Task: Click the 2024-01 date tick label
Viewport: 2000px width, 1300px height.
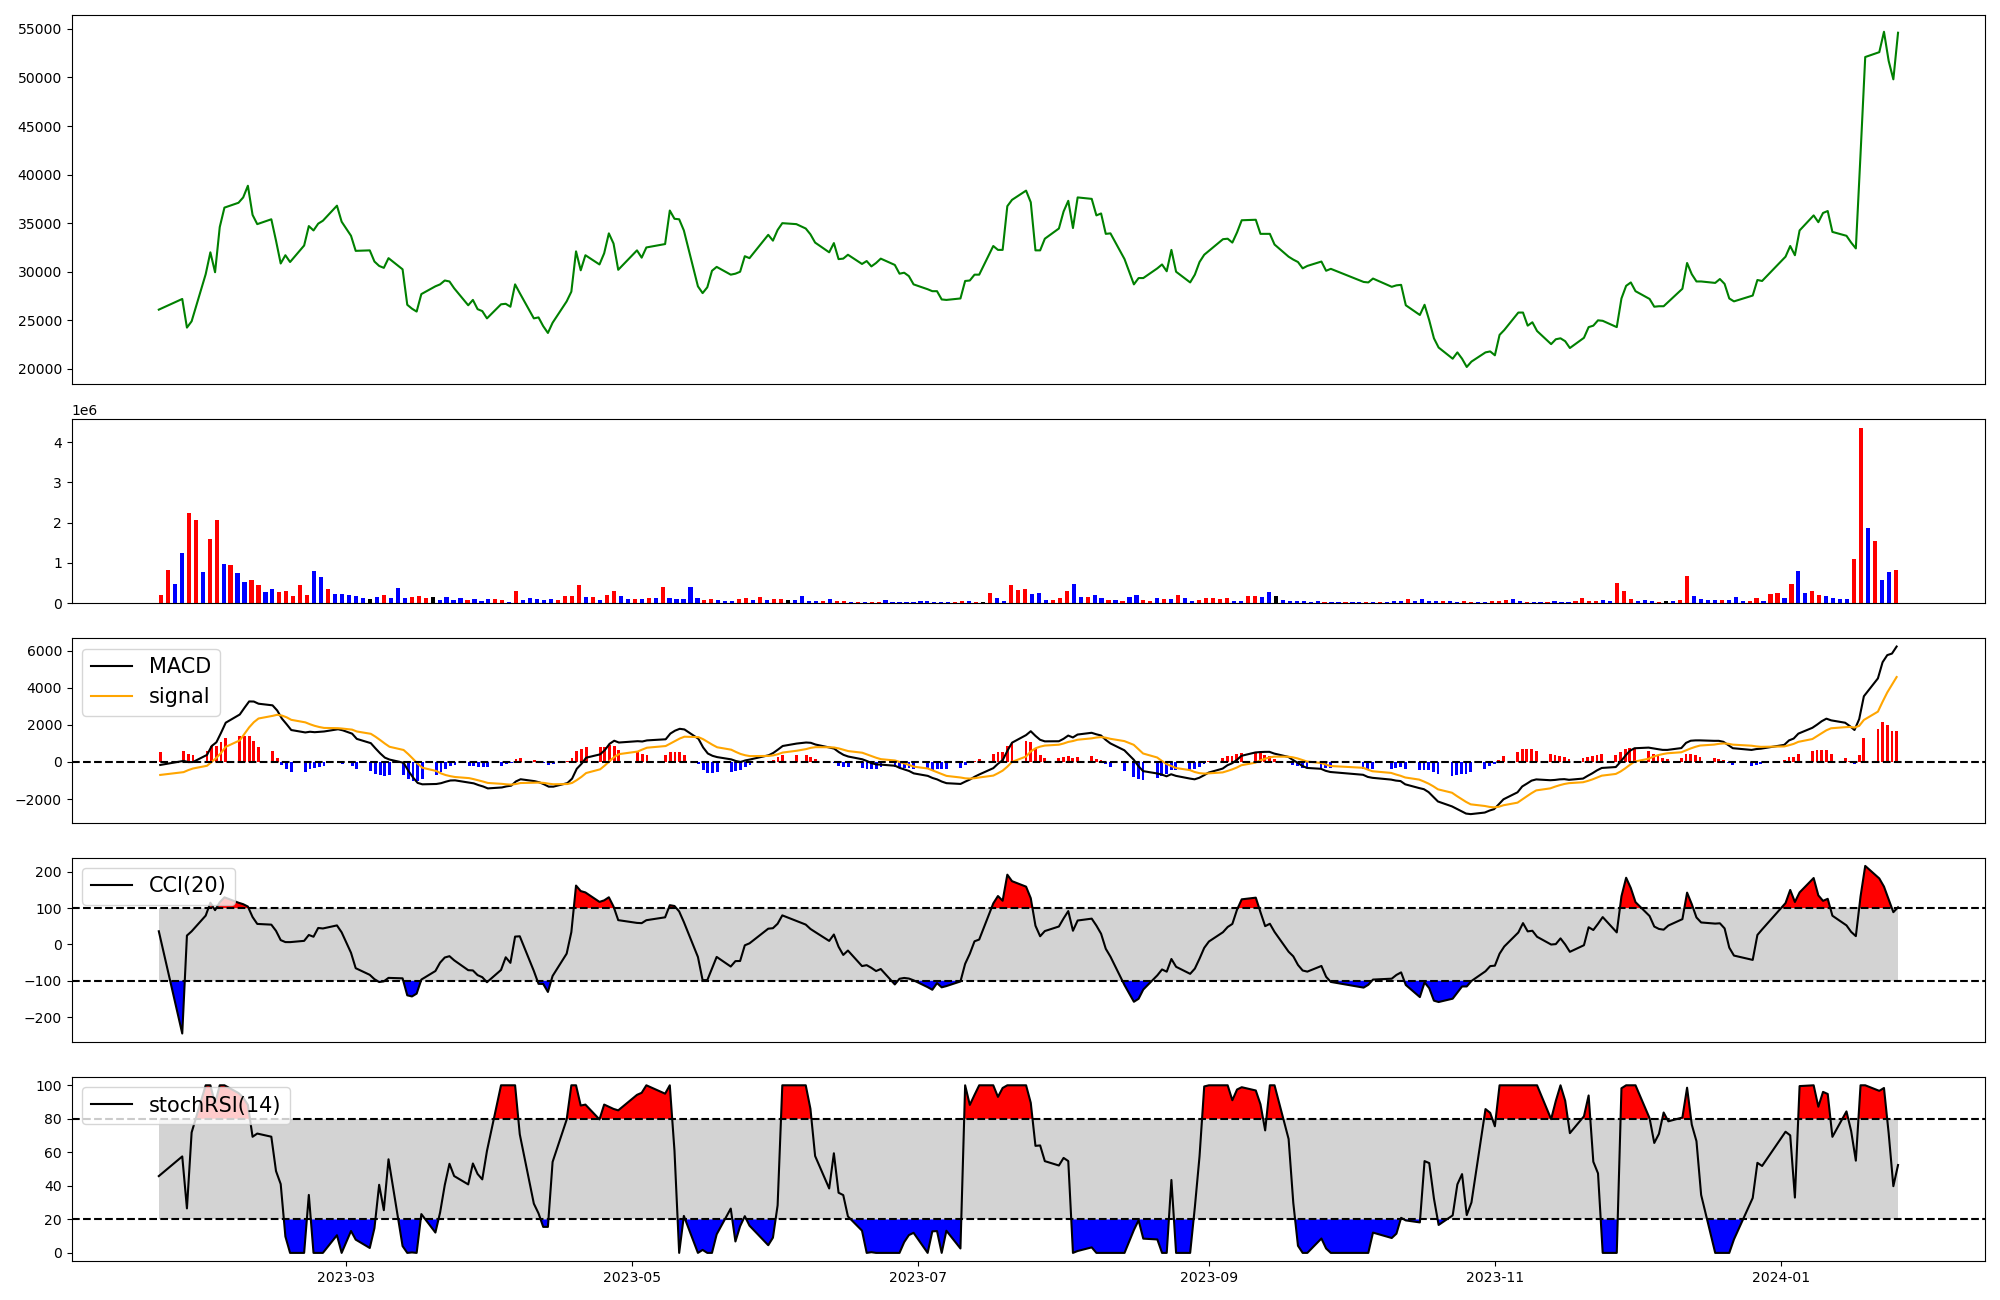Action: (1781, 1277)
